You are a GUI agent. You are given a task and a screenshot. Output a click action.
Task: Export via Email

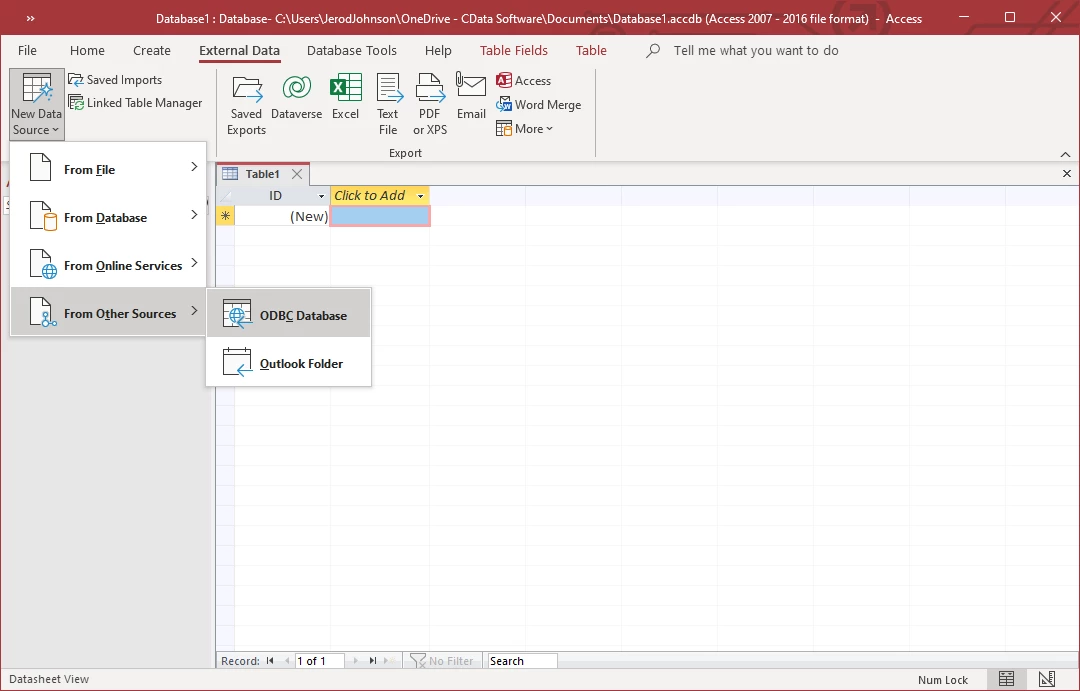[x=471, y=97]
